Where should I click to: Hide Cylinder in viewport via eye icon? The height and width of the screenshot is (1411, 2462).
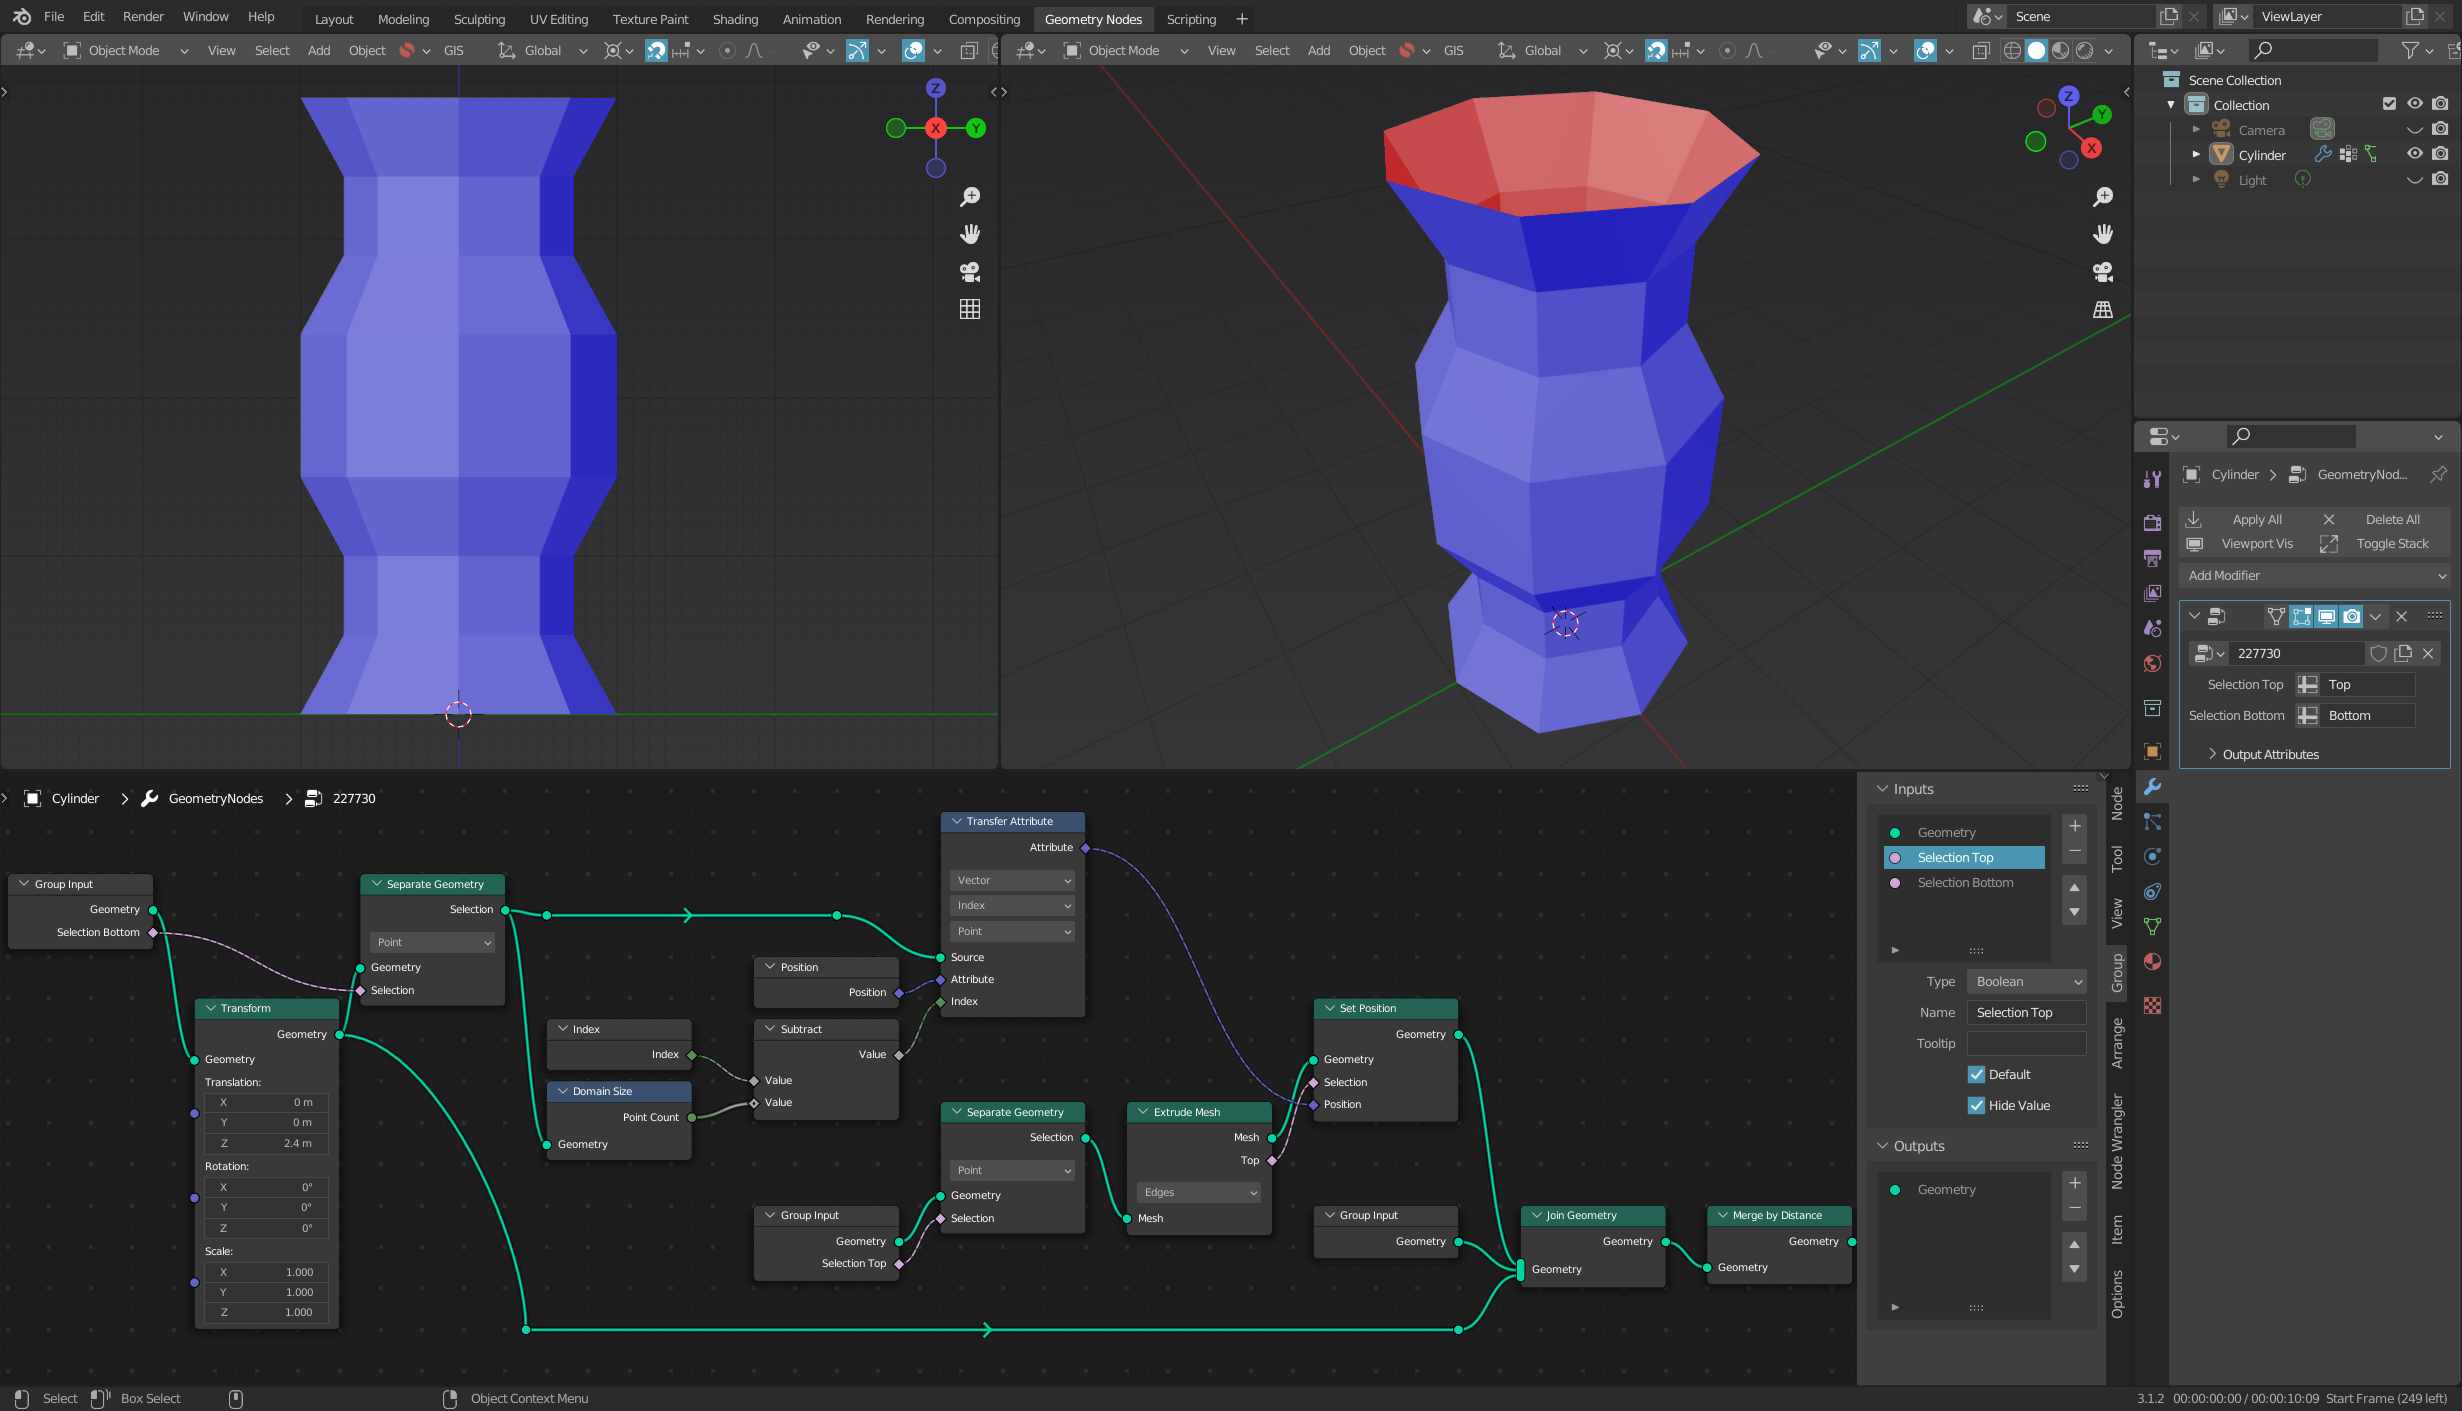click(x=2414, y=154)
